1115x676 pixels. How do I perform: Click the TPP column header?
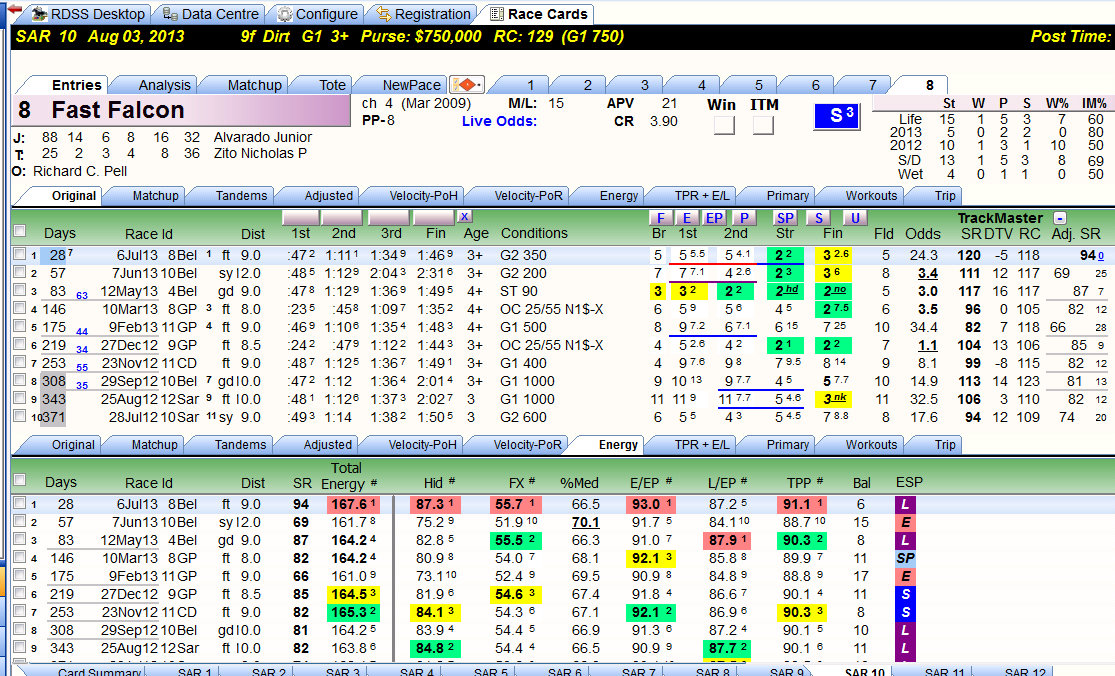click(x=799, y=483)
